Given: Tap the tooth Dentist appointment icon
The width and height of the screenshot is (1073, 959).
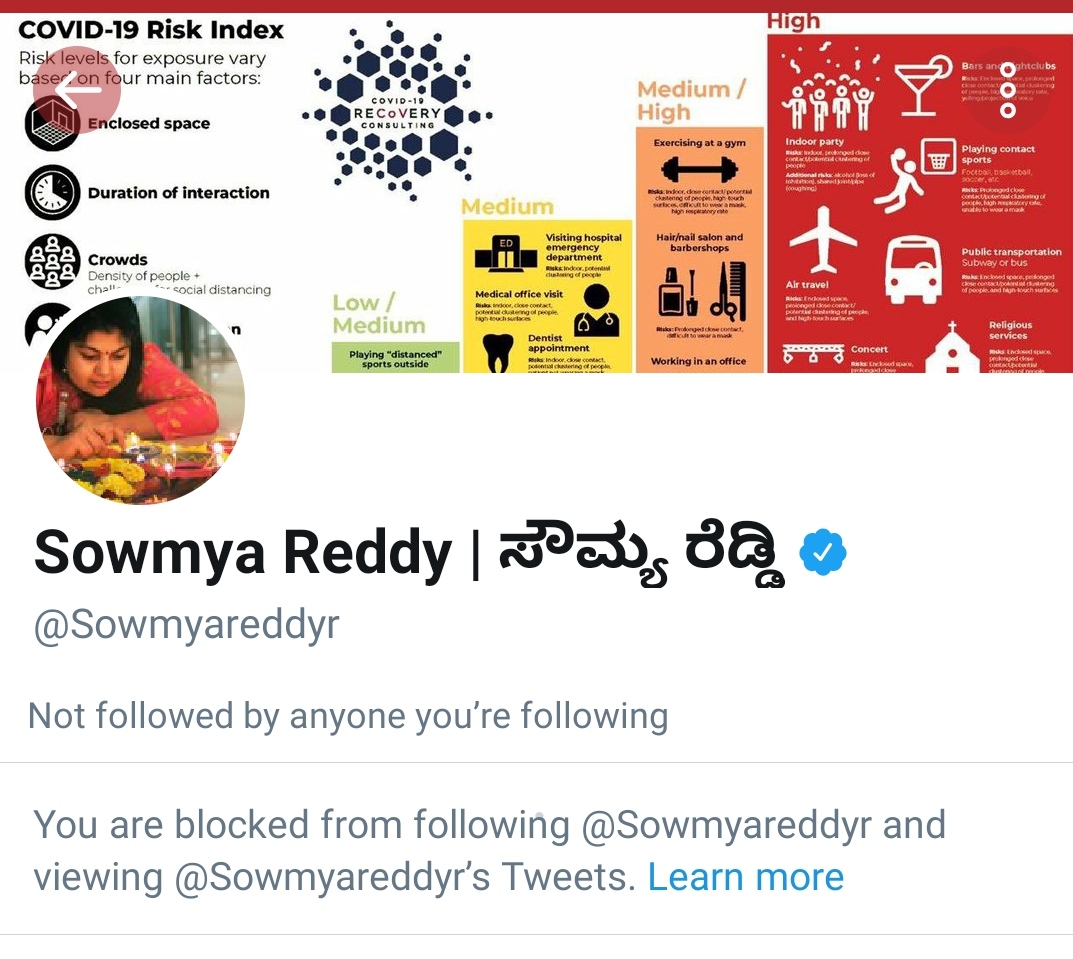Looking at the screenshot, I should 497,353.
